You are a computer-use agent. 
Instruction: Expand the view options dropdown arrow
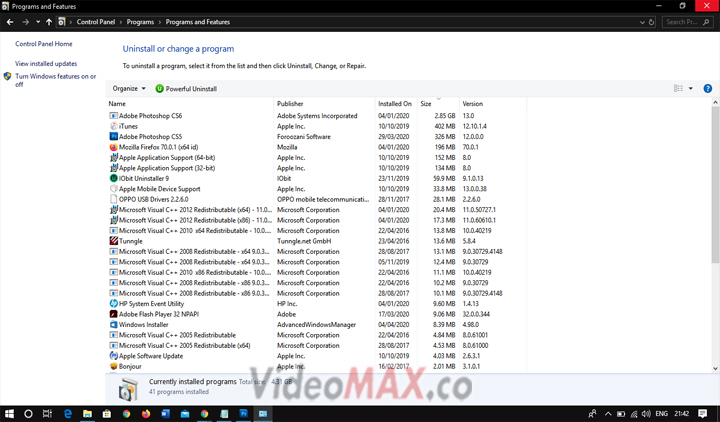[x=691, y=89]
